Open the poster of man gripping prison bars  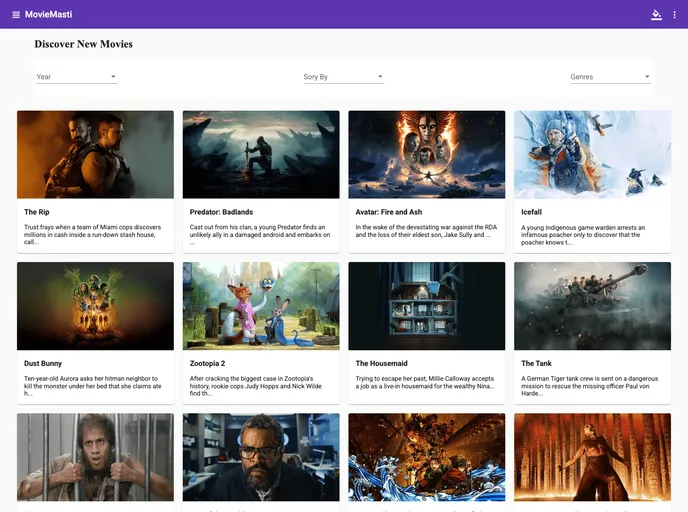[x=95, y=457]
